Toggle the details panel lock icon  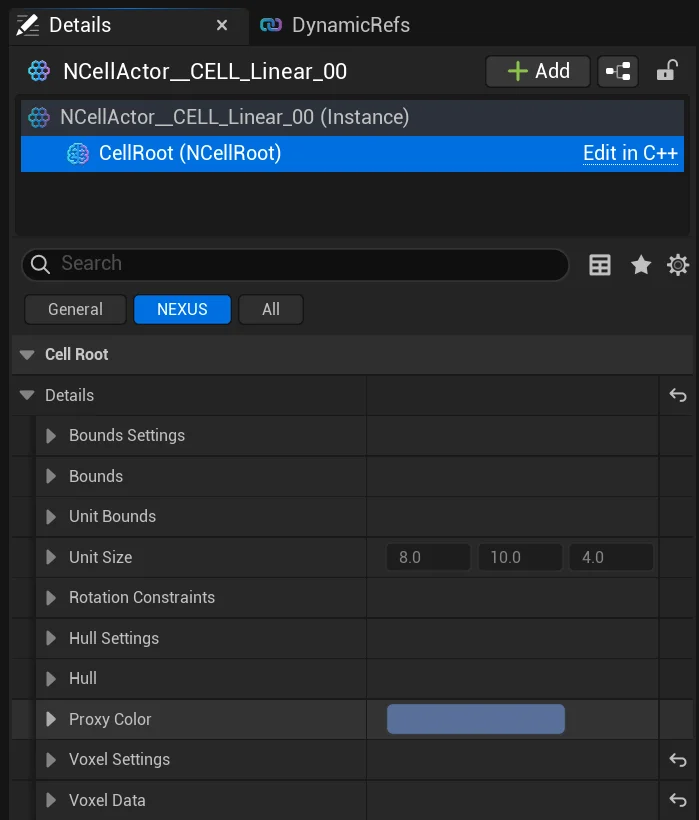[667, 71]
